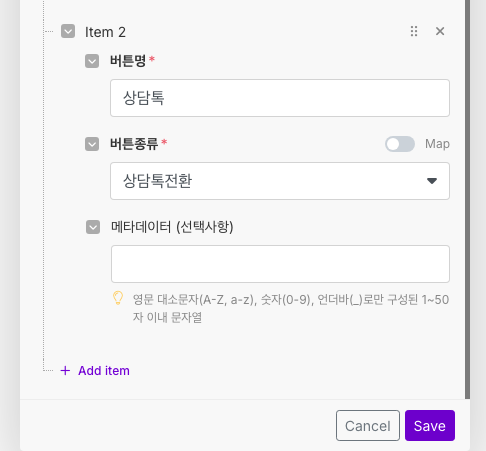Collapse the 버튼명 field chevron
Image resolution: width=486 pixels, height=451 pixels.
[x=92, y=61]
